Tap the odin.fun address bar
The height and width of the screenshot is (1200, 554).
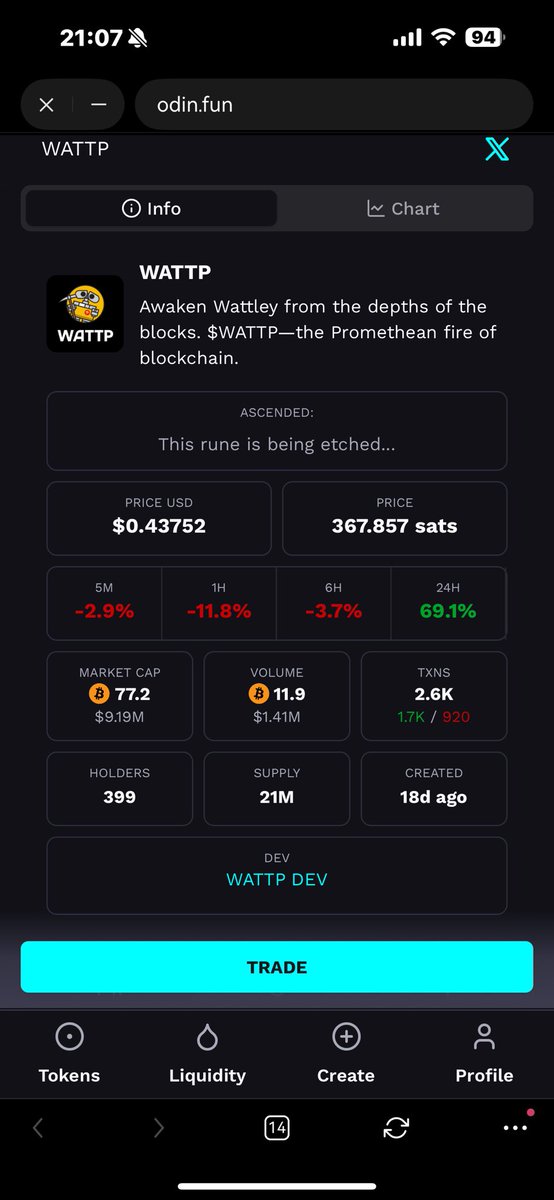(333, 104)
